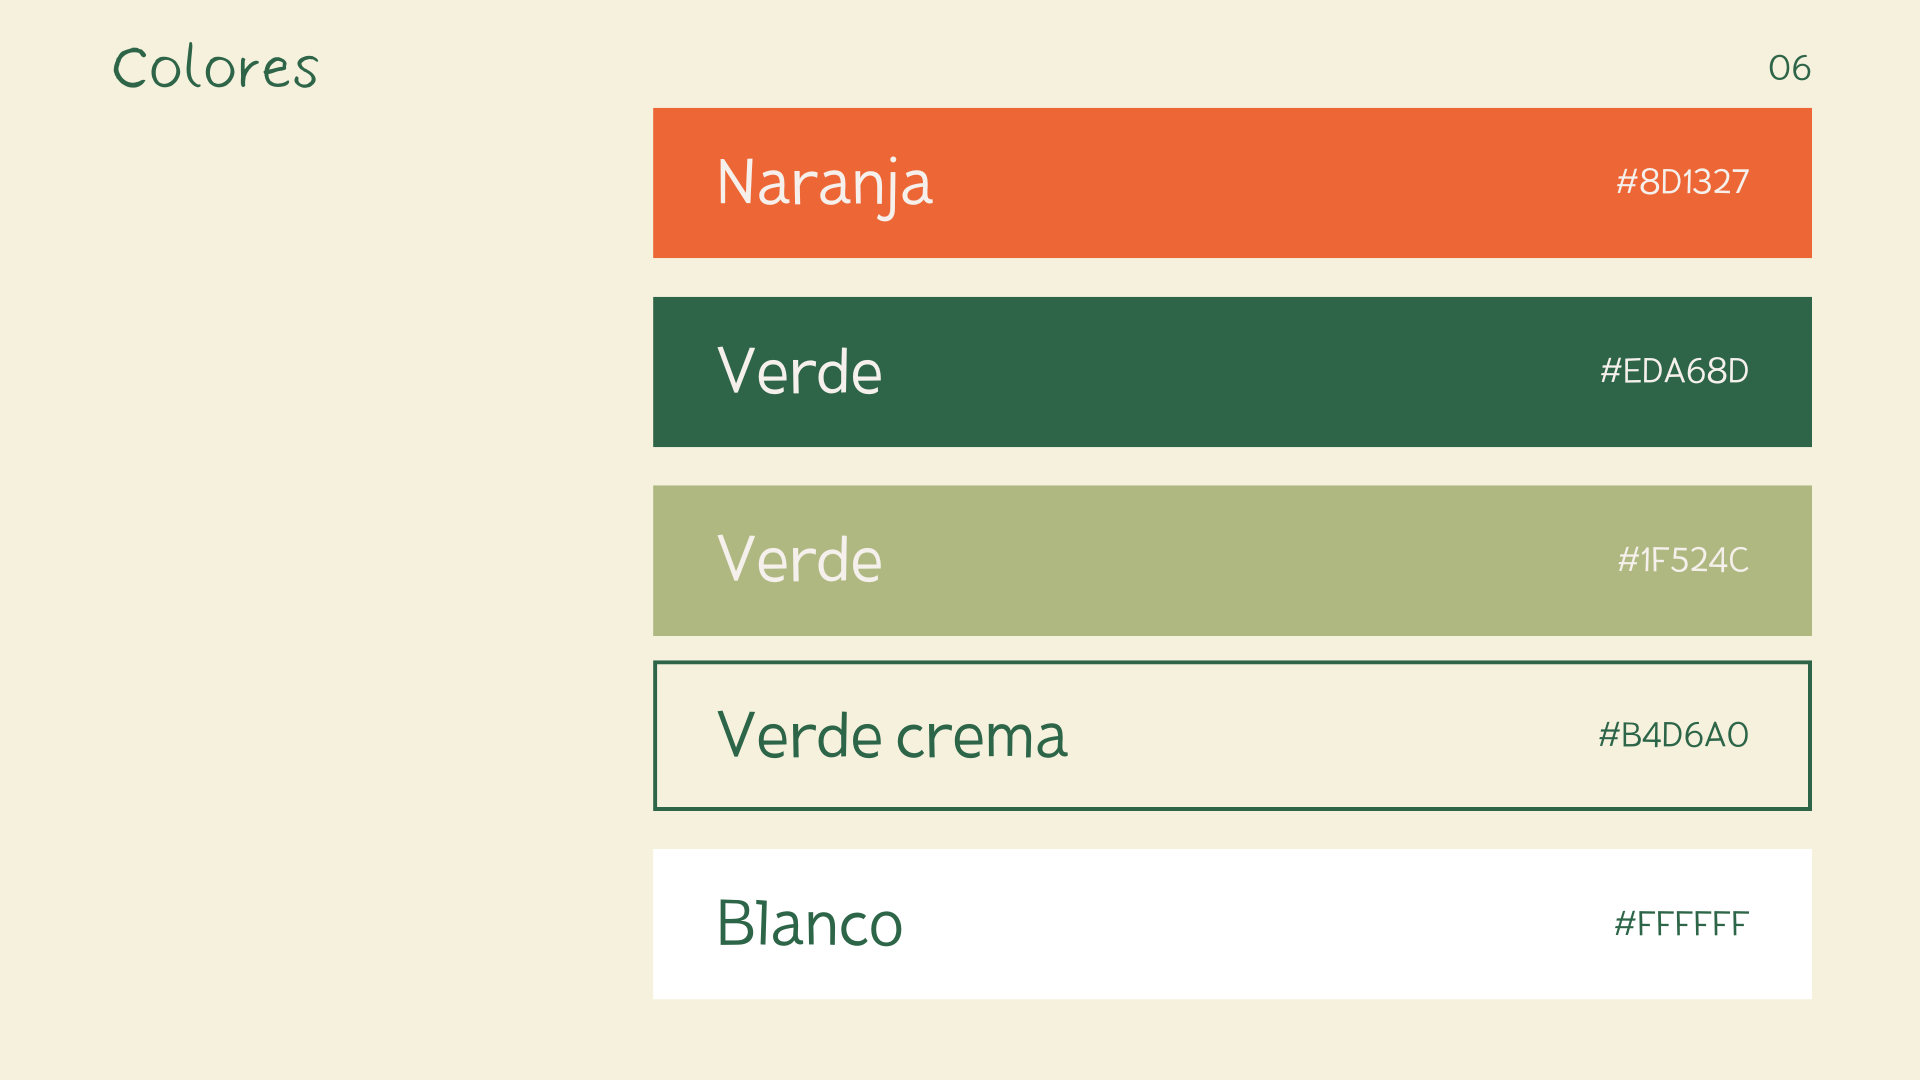Image resolution: width=1920 pixels, height=1080 pixels.
Task: Click the hex code #1F524C
Action: pos(1683,560)
